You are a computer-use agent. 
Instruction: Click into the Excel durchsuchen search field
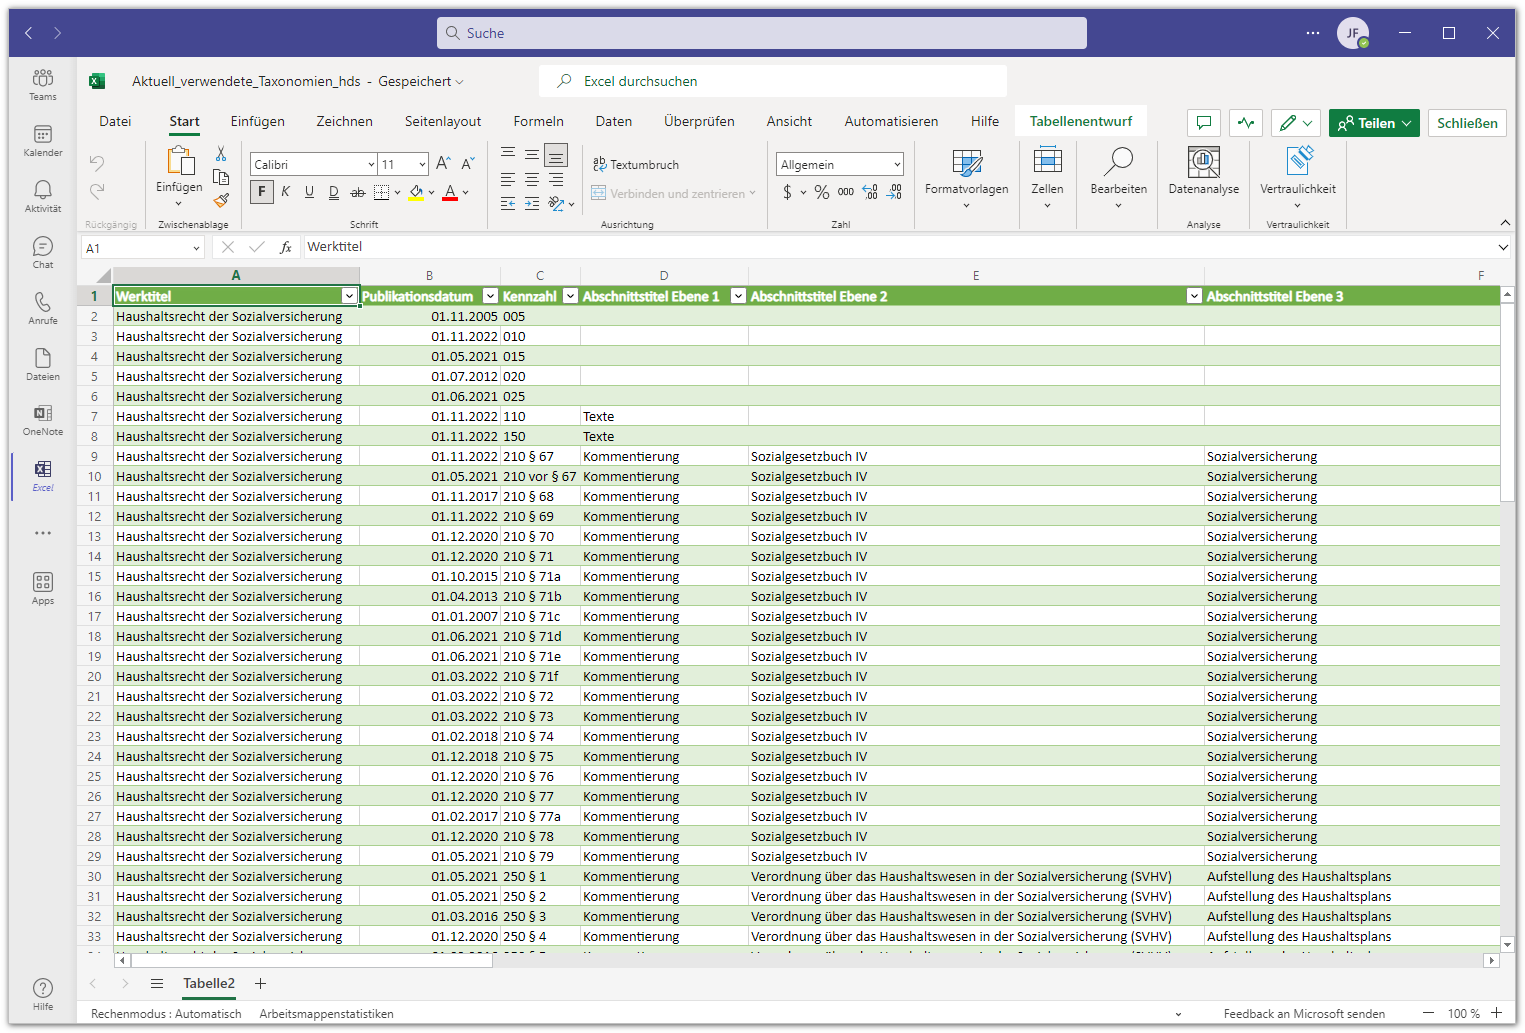pos(772,81)
